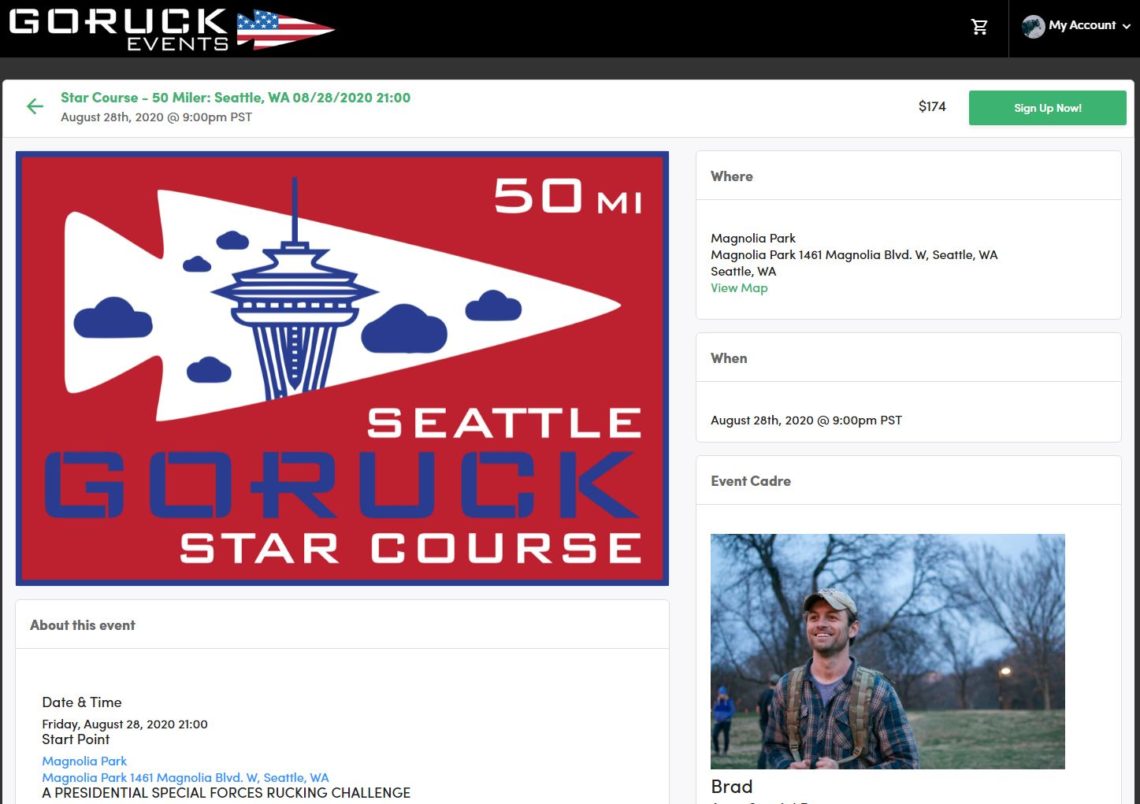Follow the blue Magnolia Park link
This screenshot has height=804, width=1140.
(x=84, y=761)
